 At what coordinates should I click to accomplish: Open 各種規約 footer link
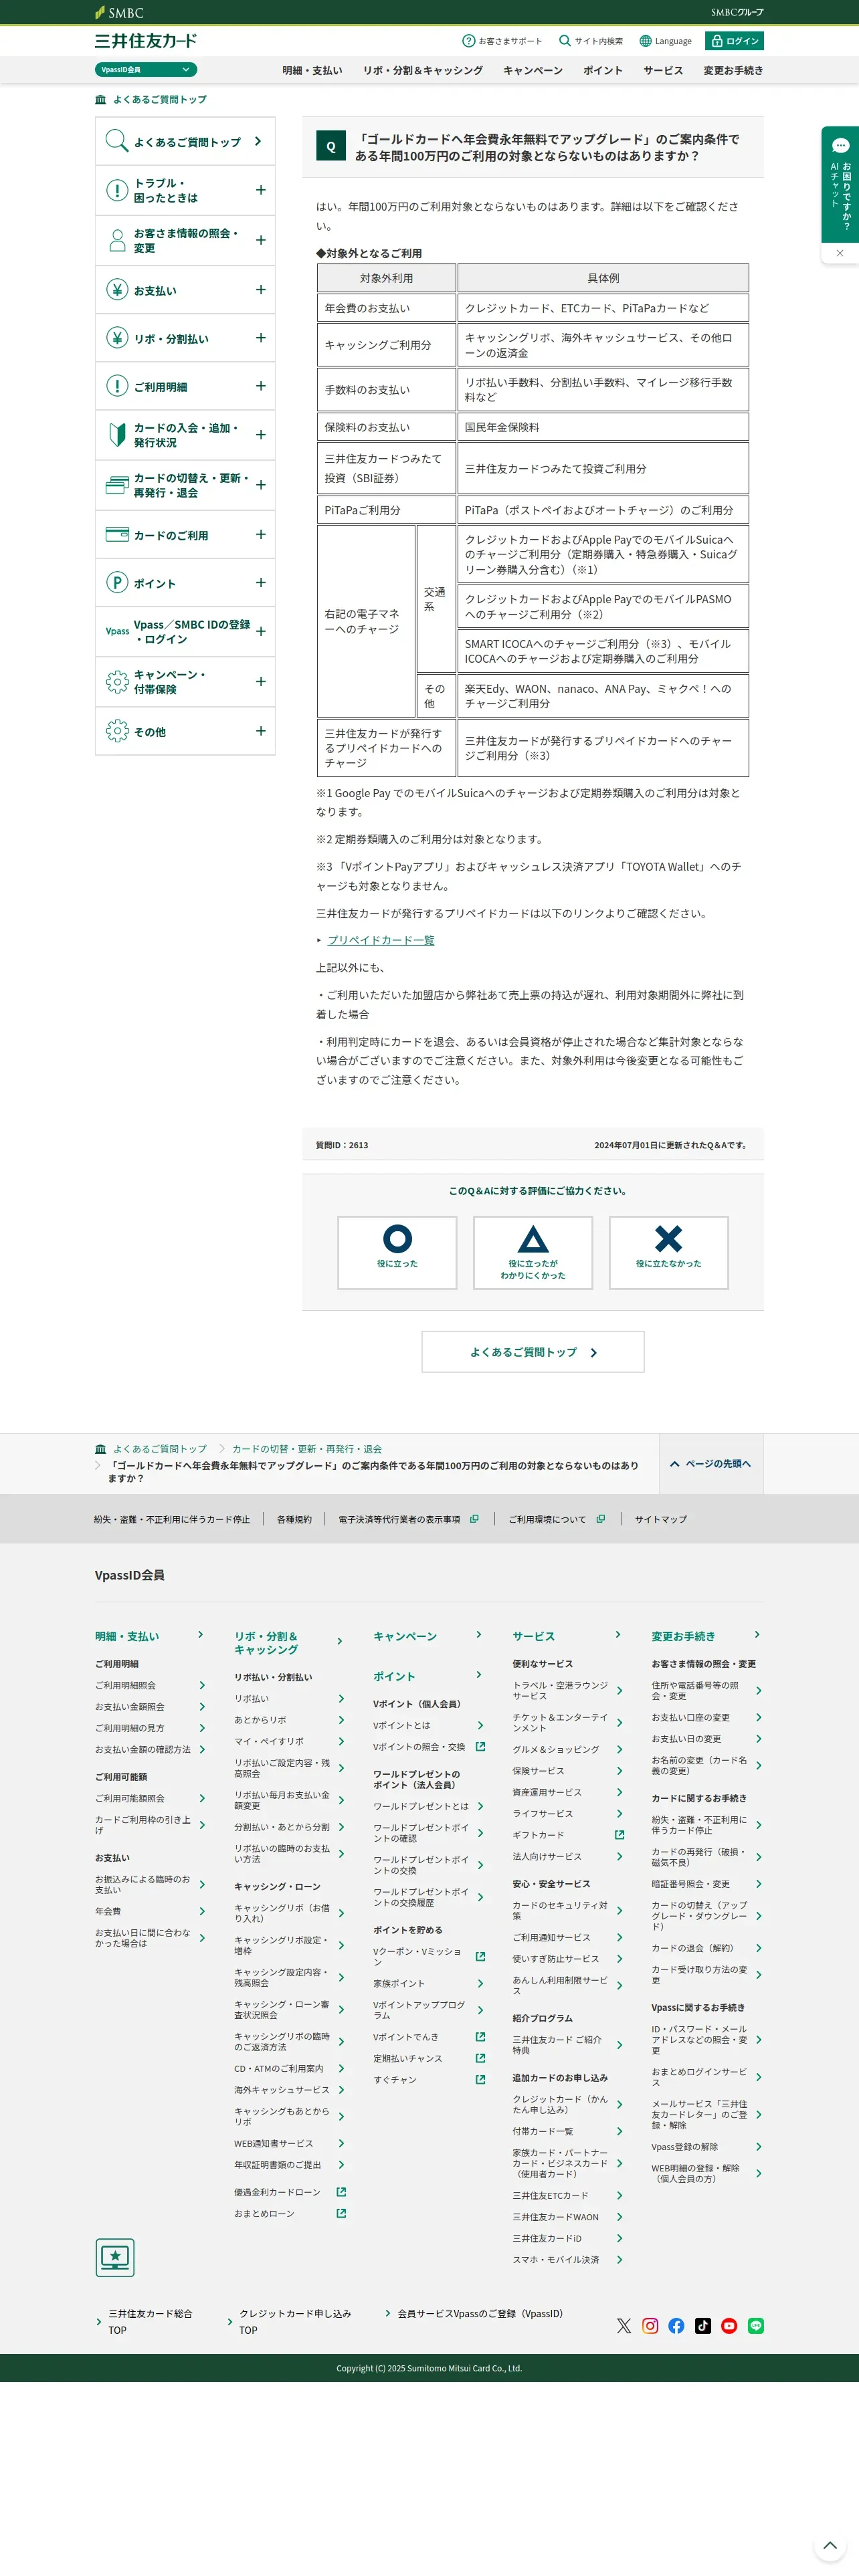point(294,1519)
